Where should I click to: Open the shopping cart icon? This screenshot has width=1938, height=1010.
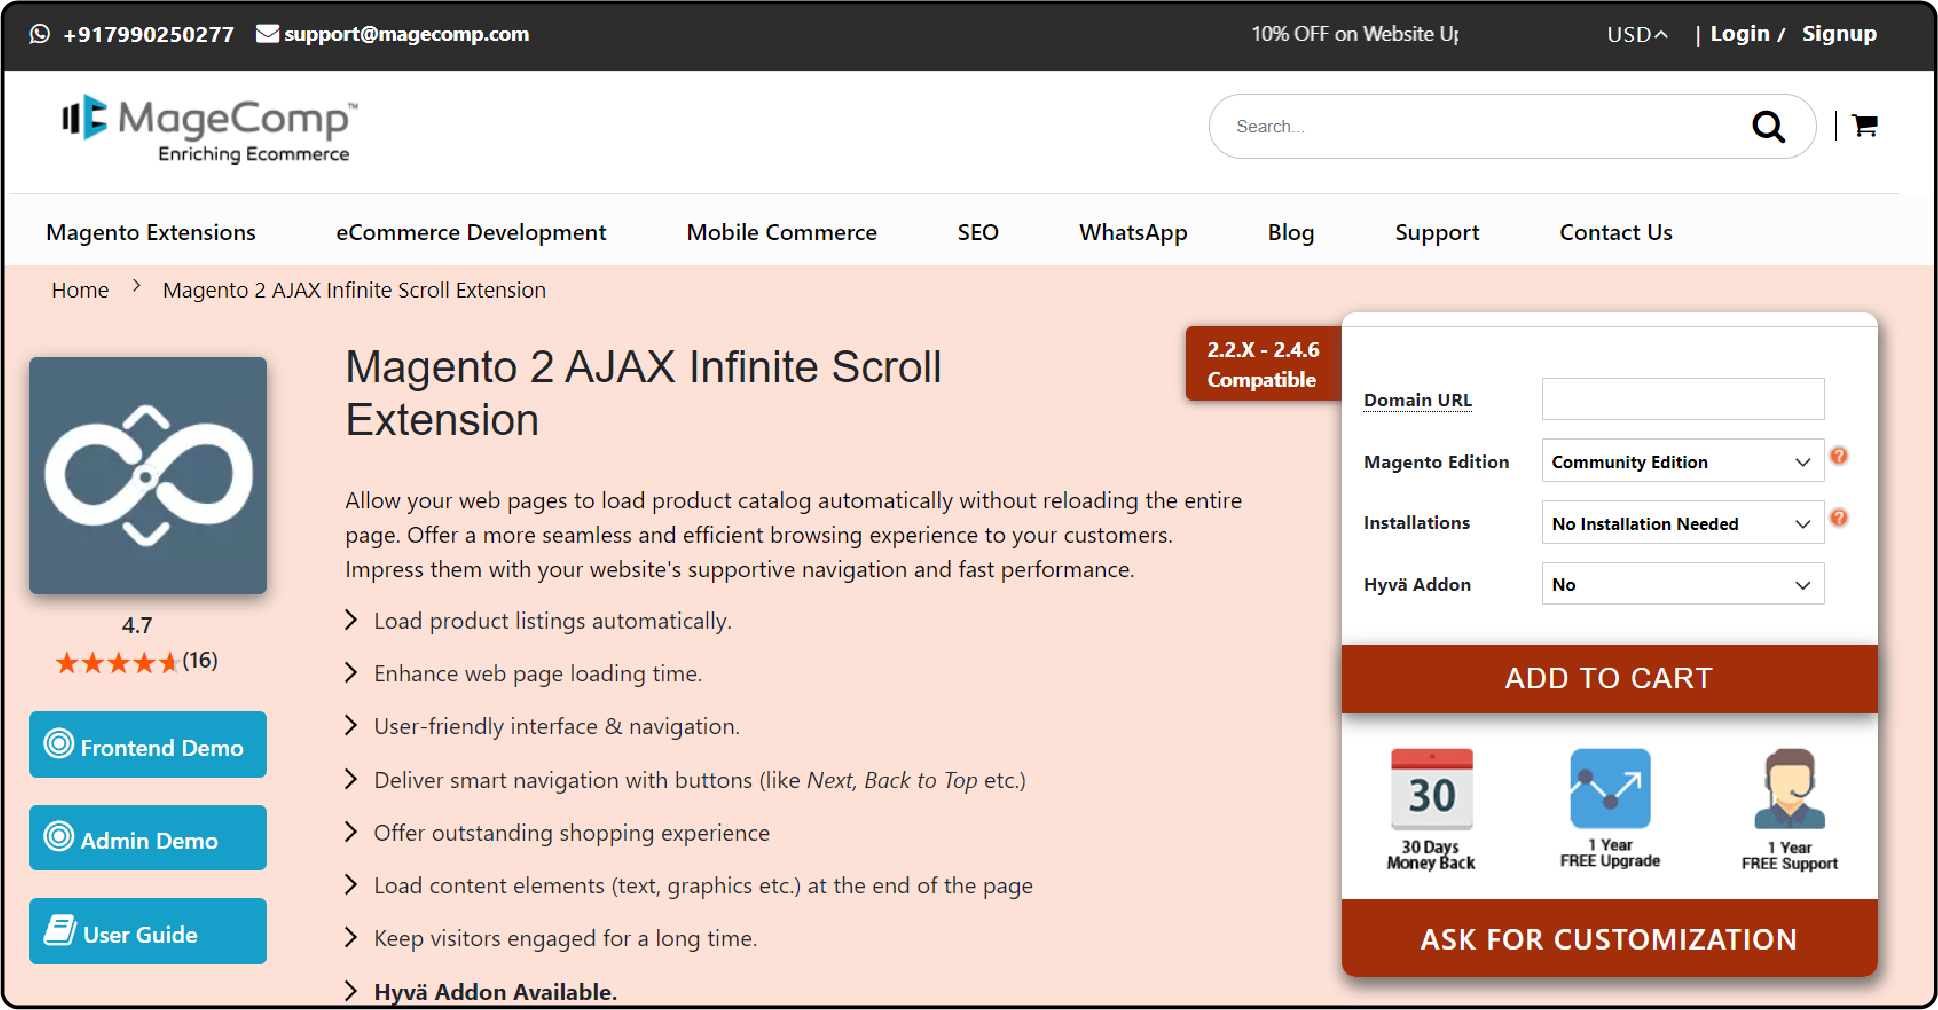pyautogui.click(x=1865, y=126)
